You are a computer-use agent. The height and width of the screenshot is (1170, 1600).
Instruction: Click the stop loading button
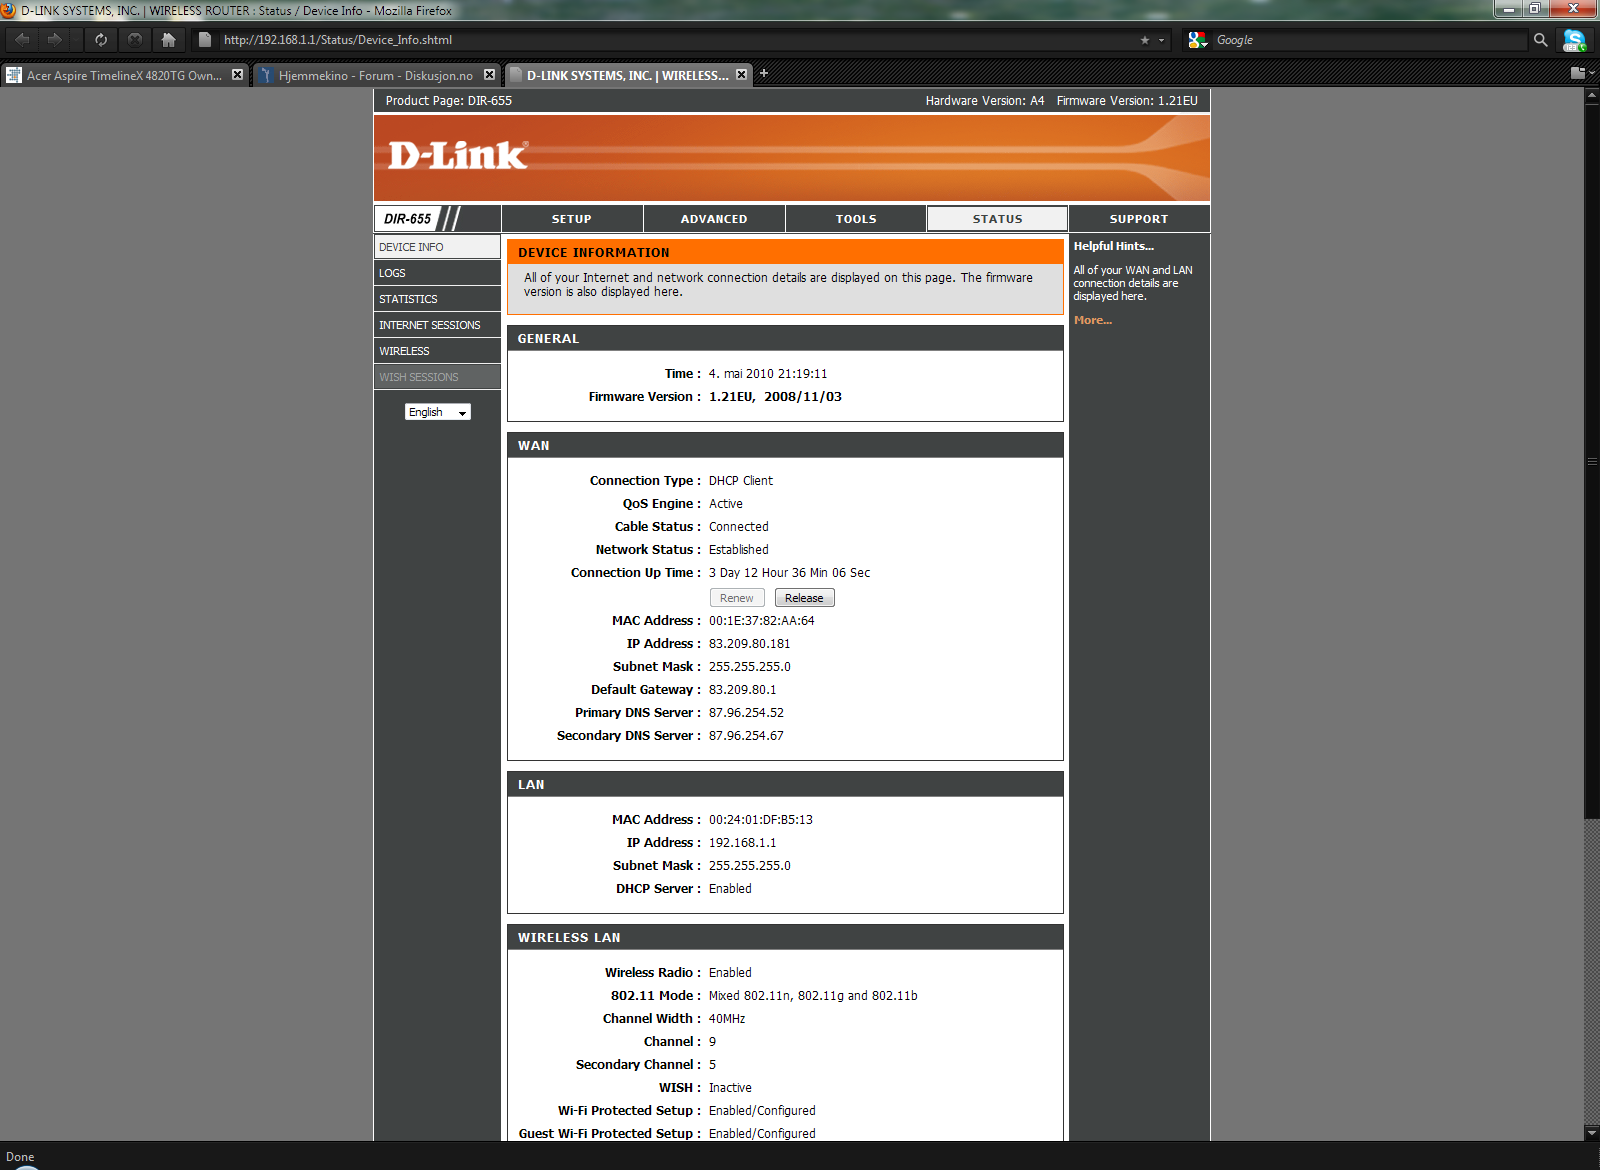[x=135, y=40]
